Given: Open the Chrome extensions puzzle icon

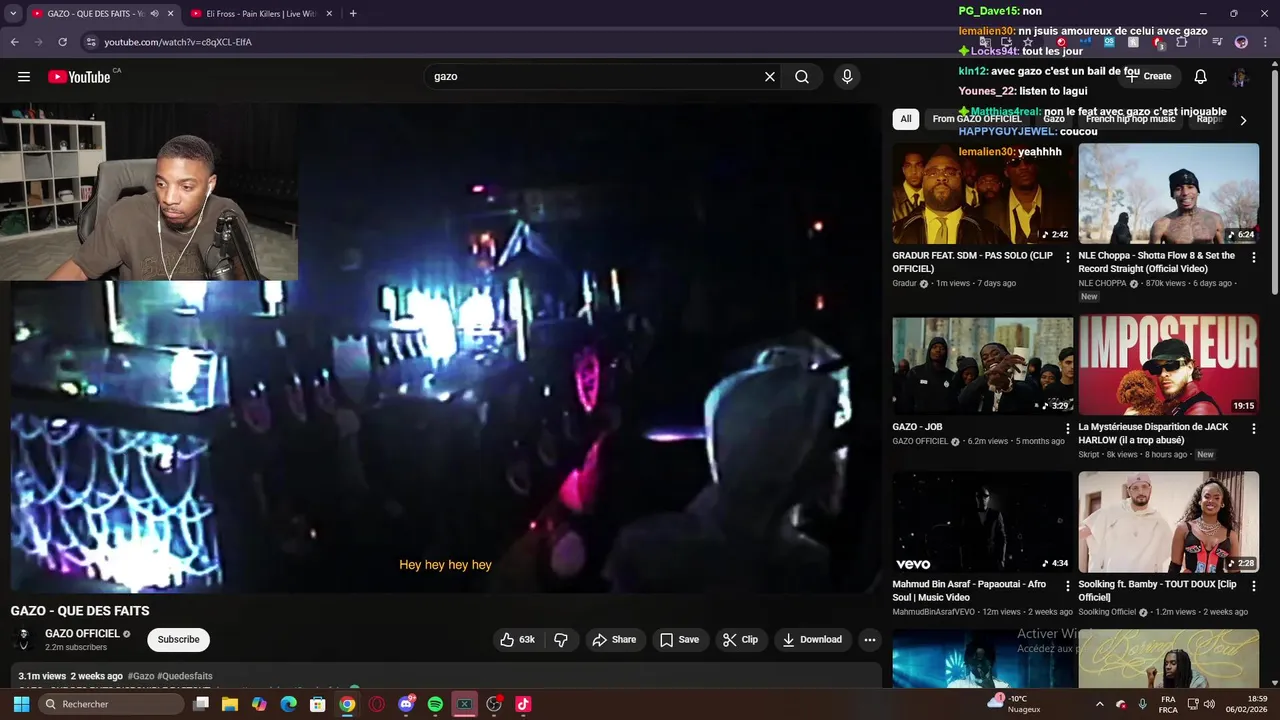Looking at the screenshot, I should pos(1182,42).
